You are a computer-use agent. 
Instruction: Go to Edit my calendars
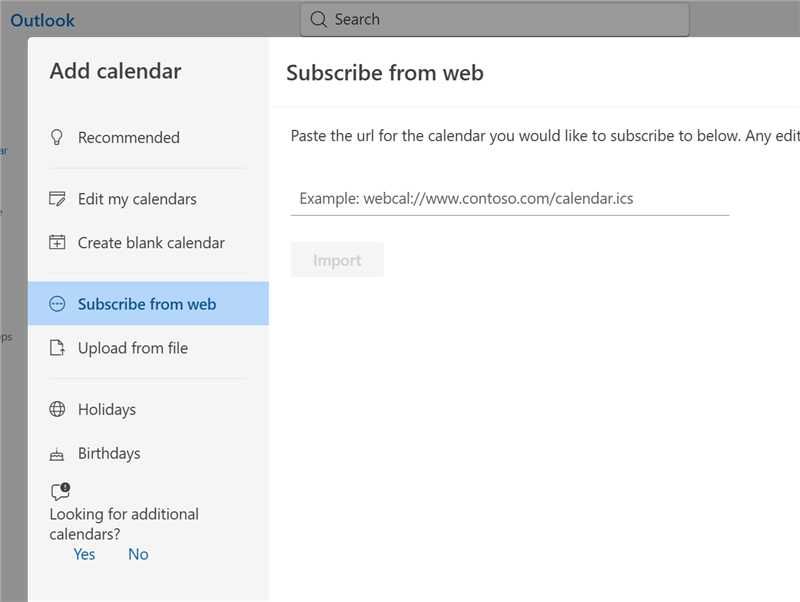click(137, 199)
